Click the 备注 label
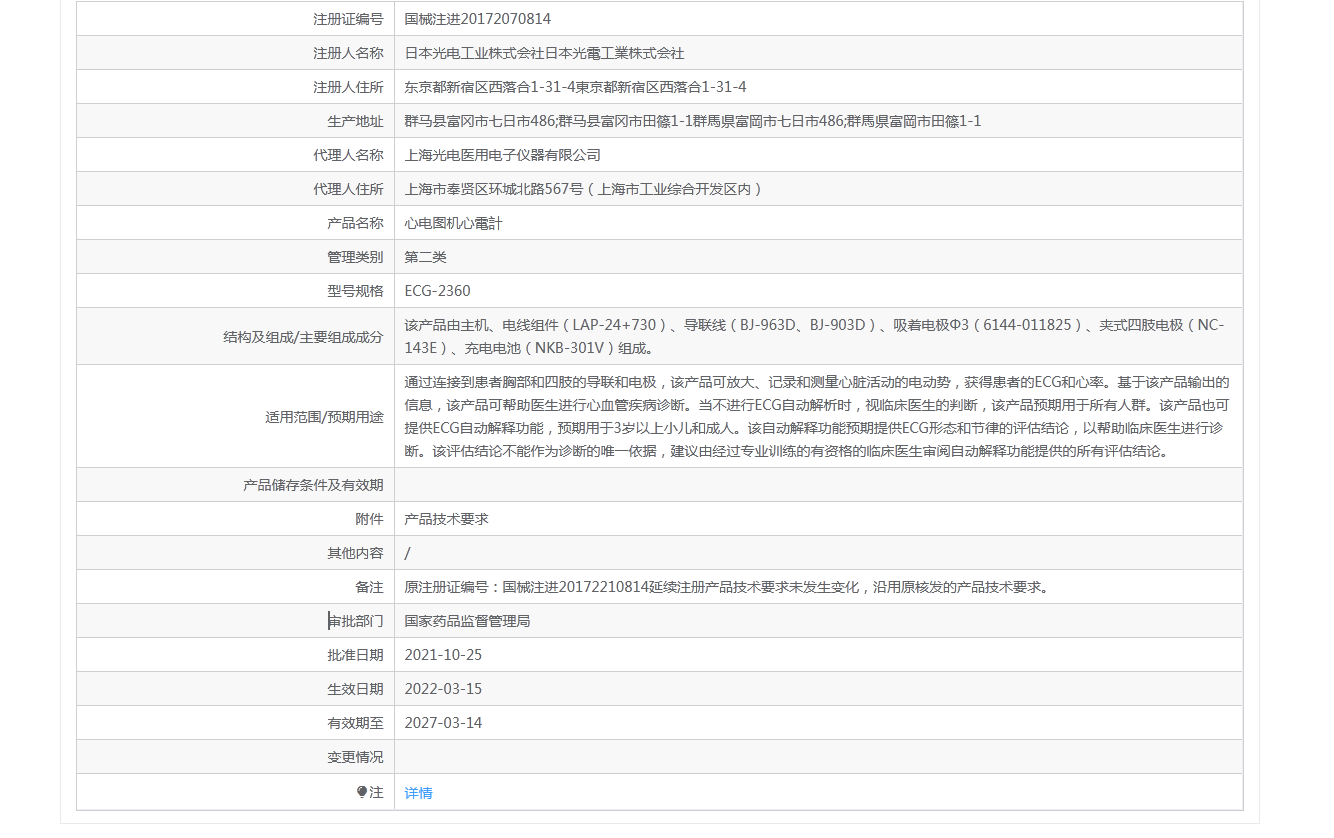The height and width of the screenshot is (838, 1334). (x=369, y=587)
